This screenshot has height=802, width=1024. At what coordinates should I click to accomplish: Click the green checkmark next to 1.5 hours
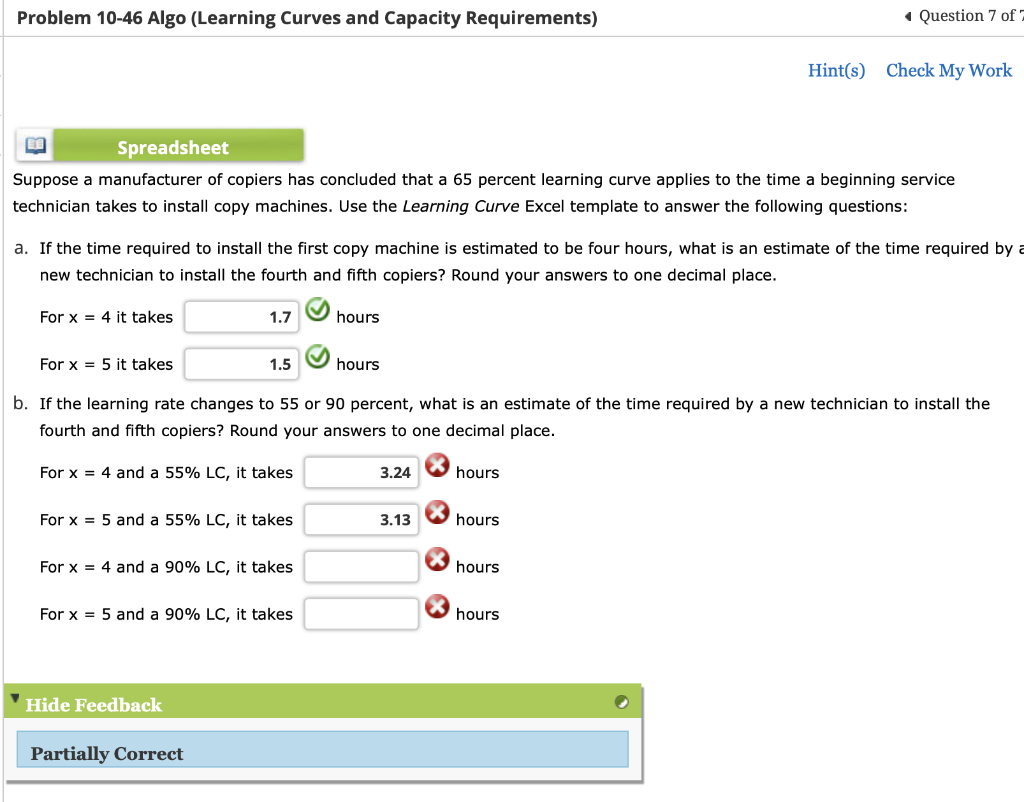pos(318,358)
